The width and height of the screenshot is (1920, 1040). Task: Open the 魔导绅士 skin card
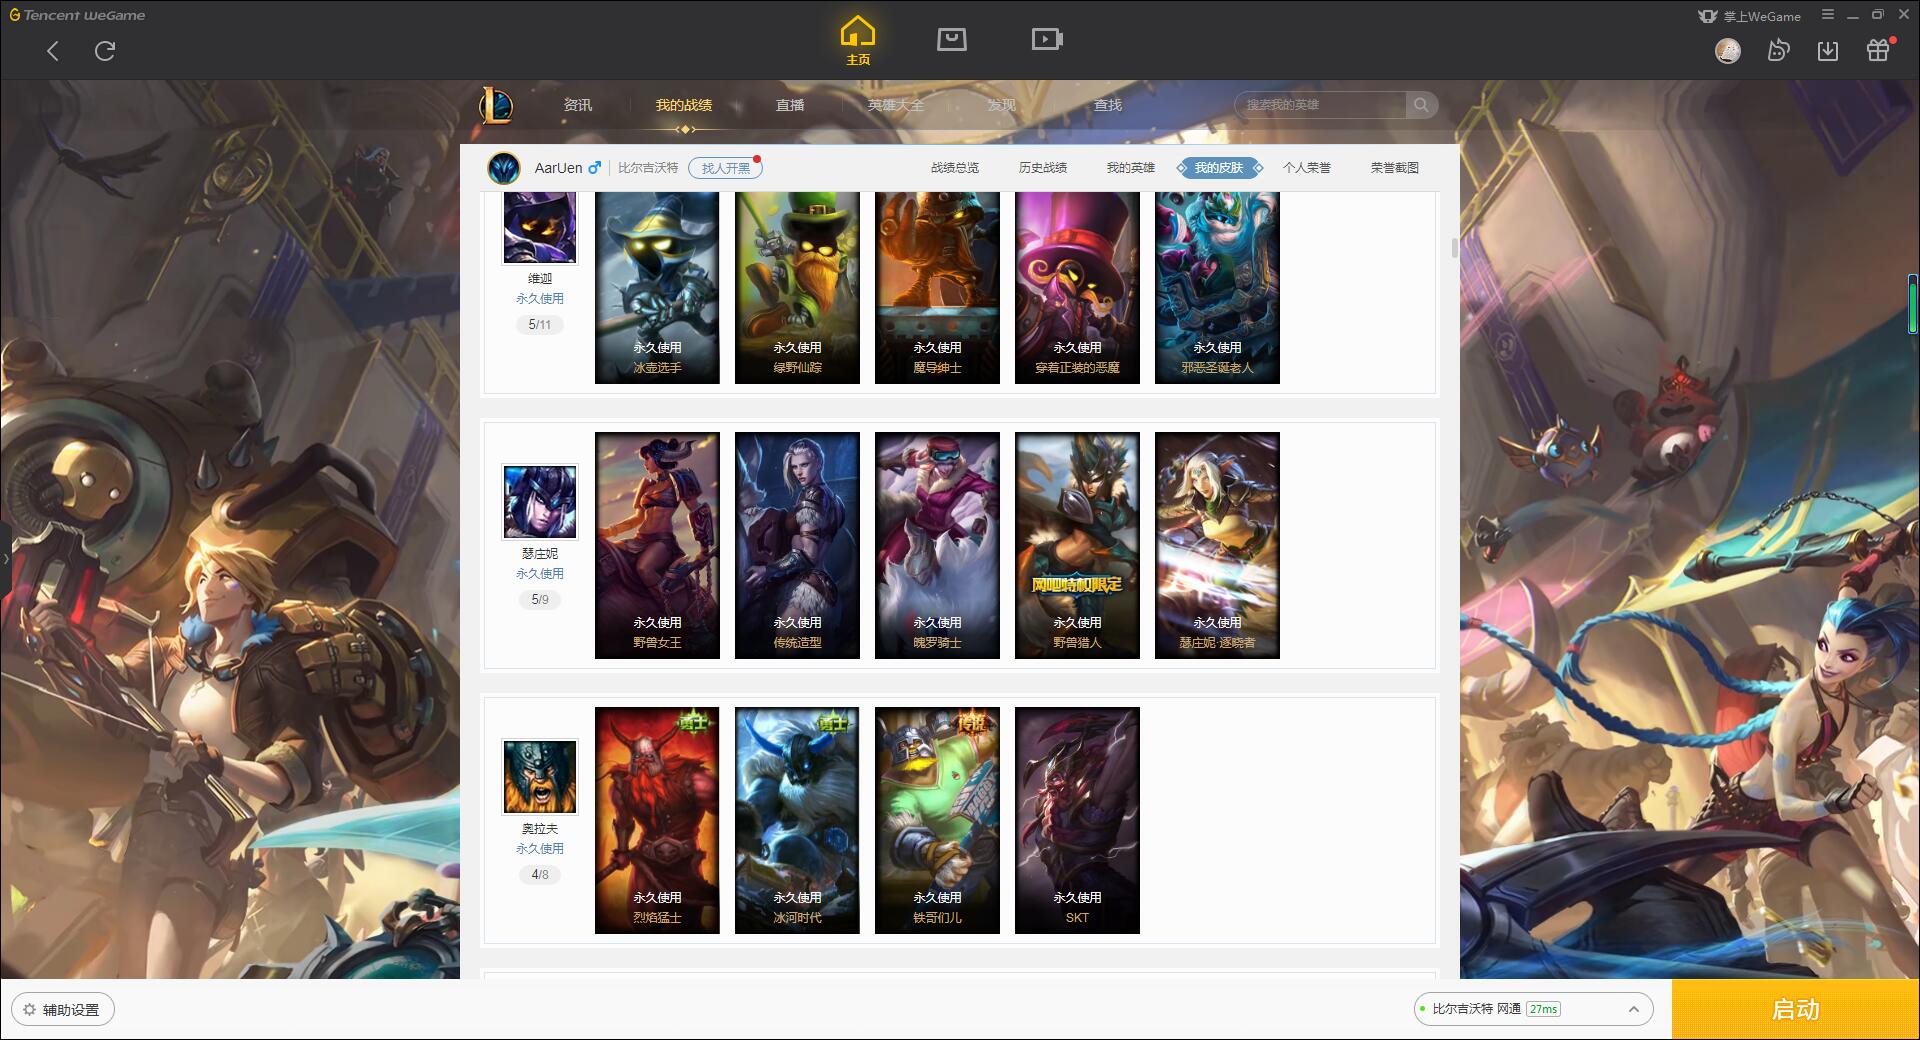pyautogui.click(x=937, y=288)
